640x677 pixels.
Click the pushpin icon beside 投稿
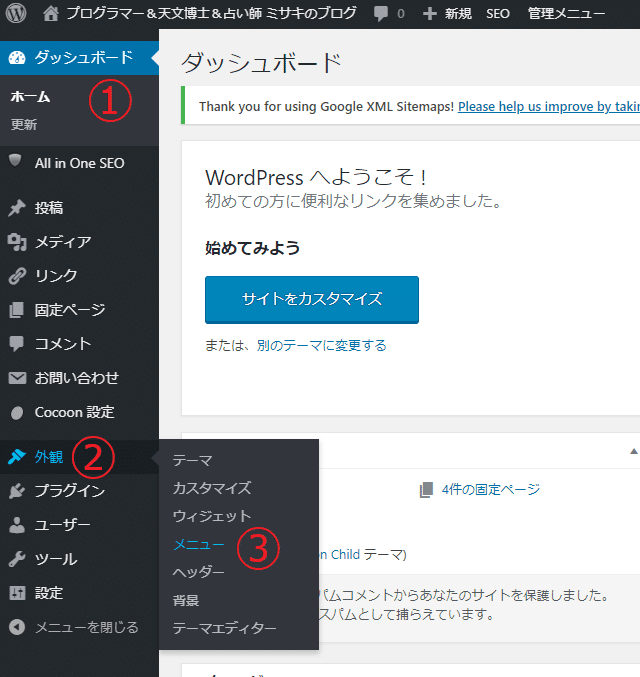tap(17, 208)
